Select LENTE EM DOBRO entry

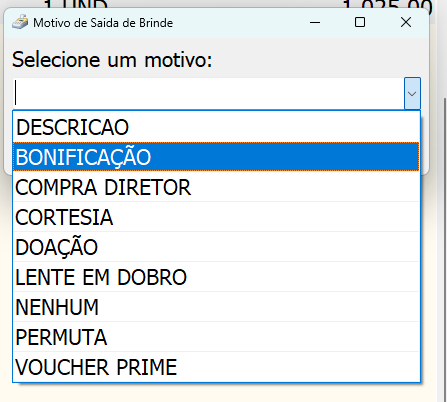pos(216,277)
